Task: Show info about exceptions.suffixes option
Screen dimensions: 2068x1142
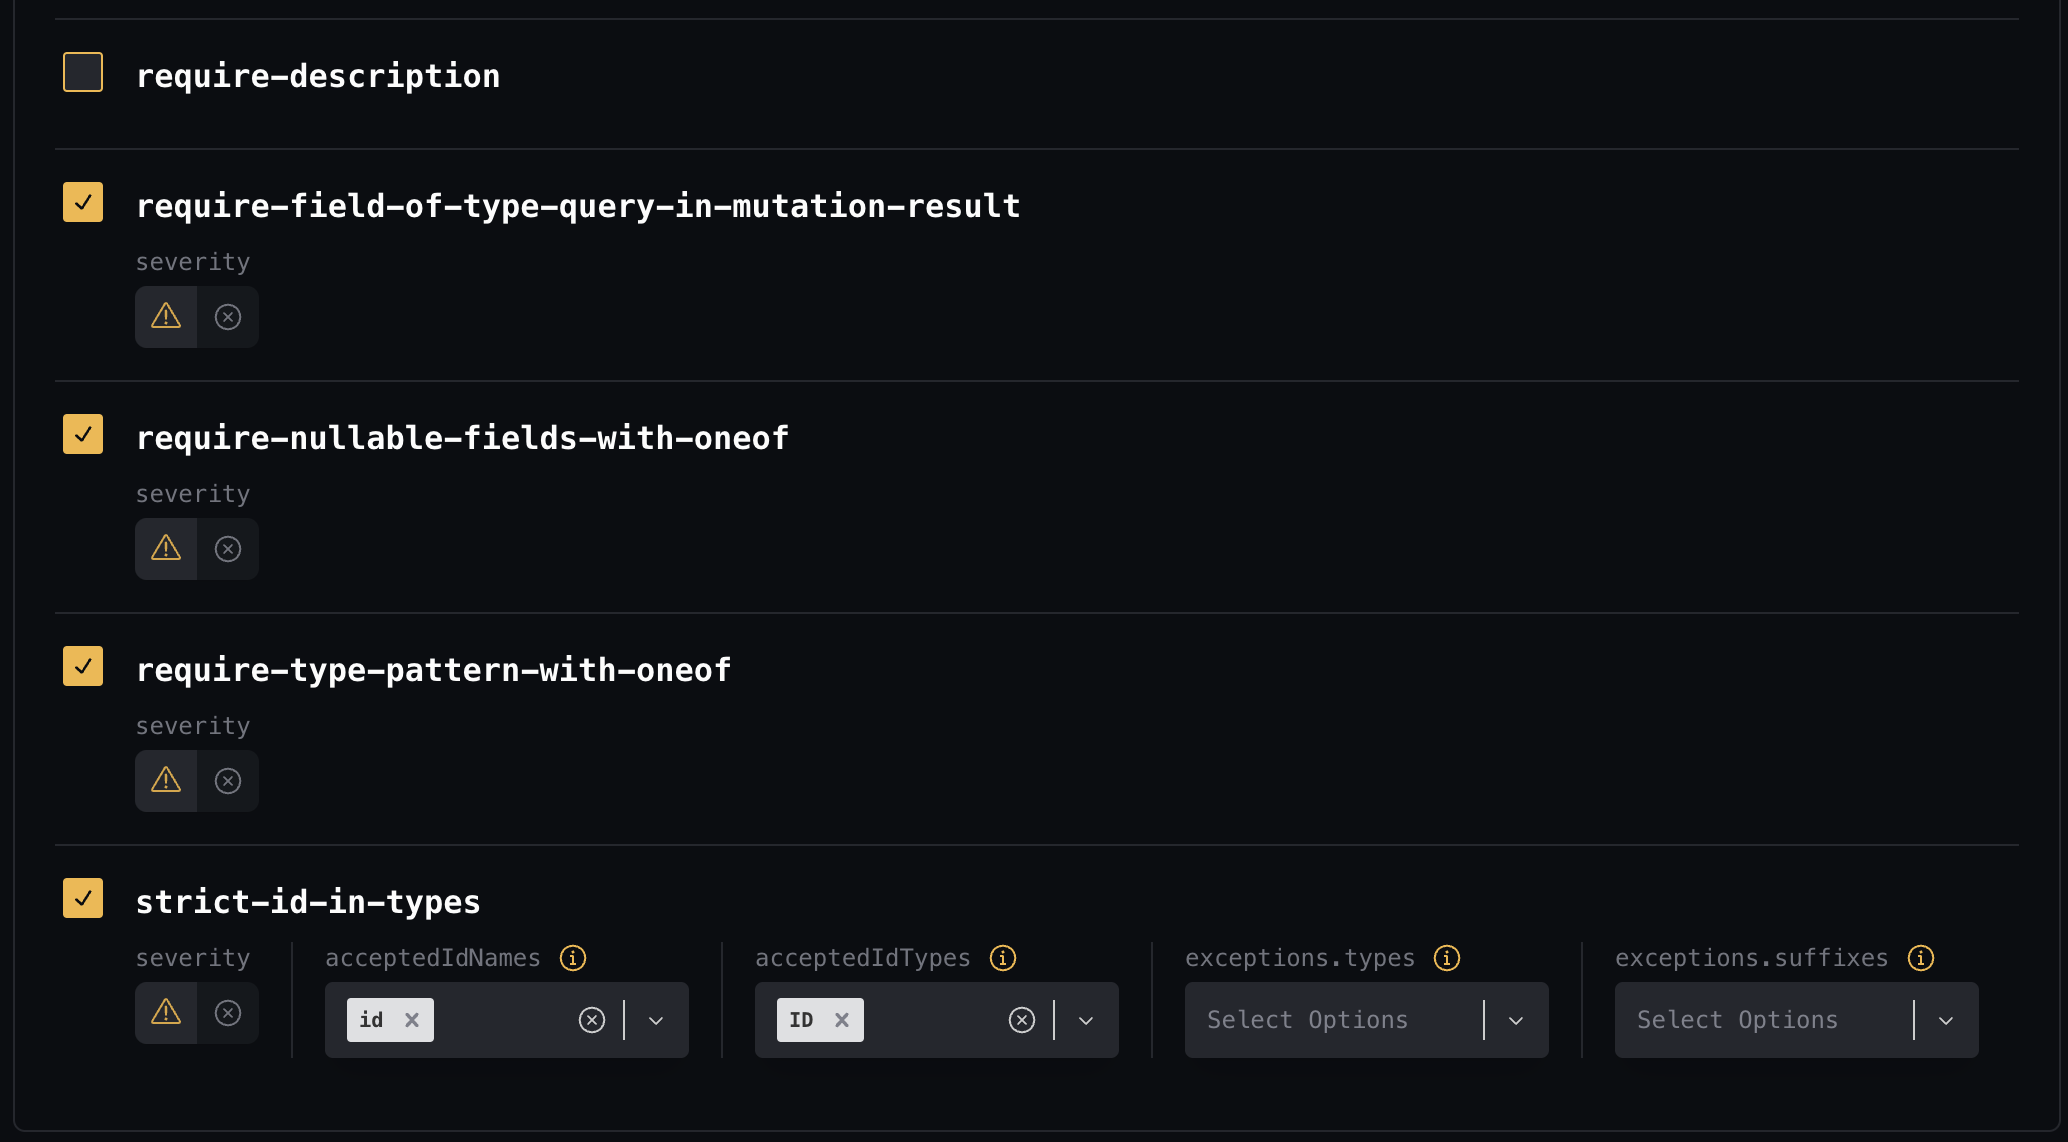Action: pyautogui.click(x=1921, y=958)
